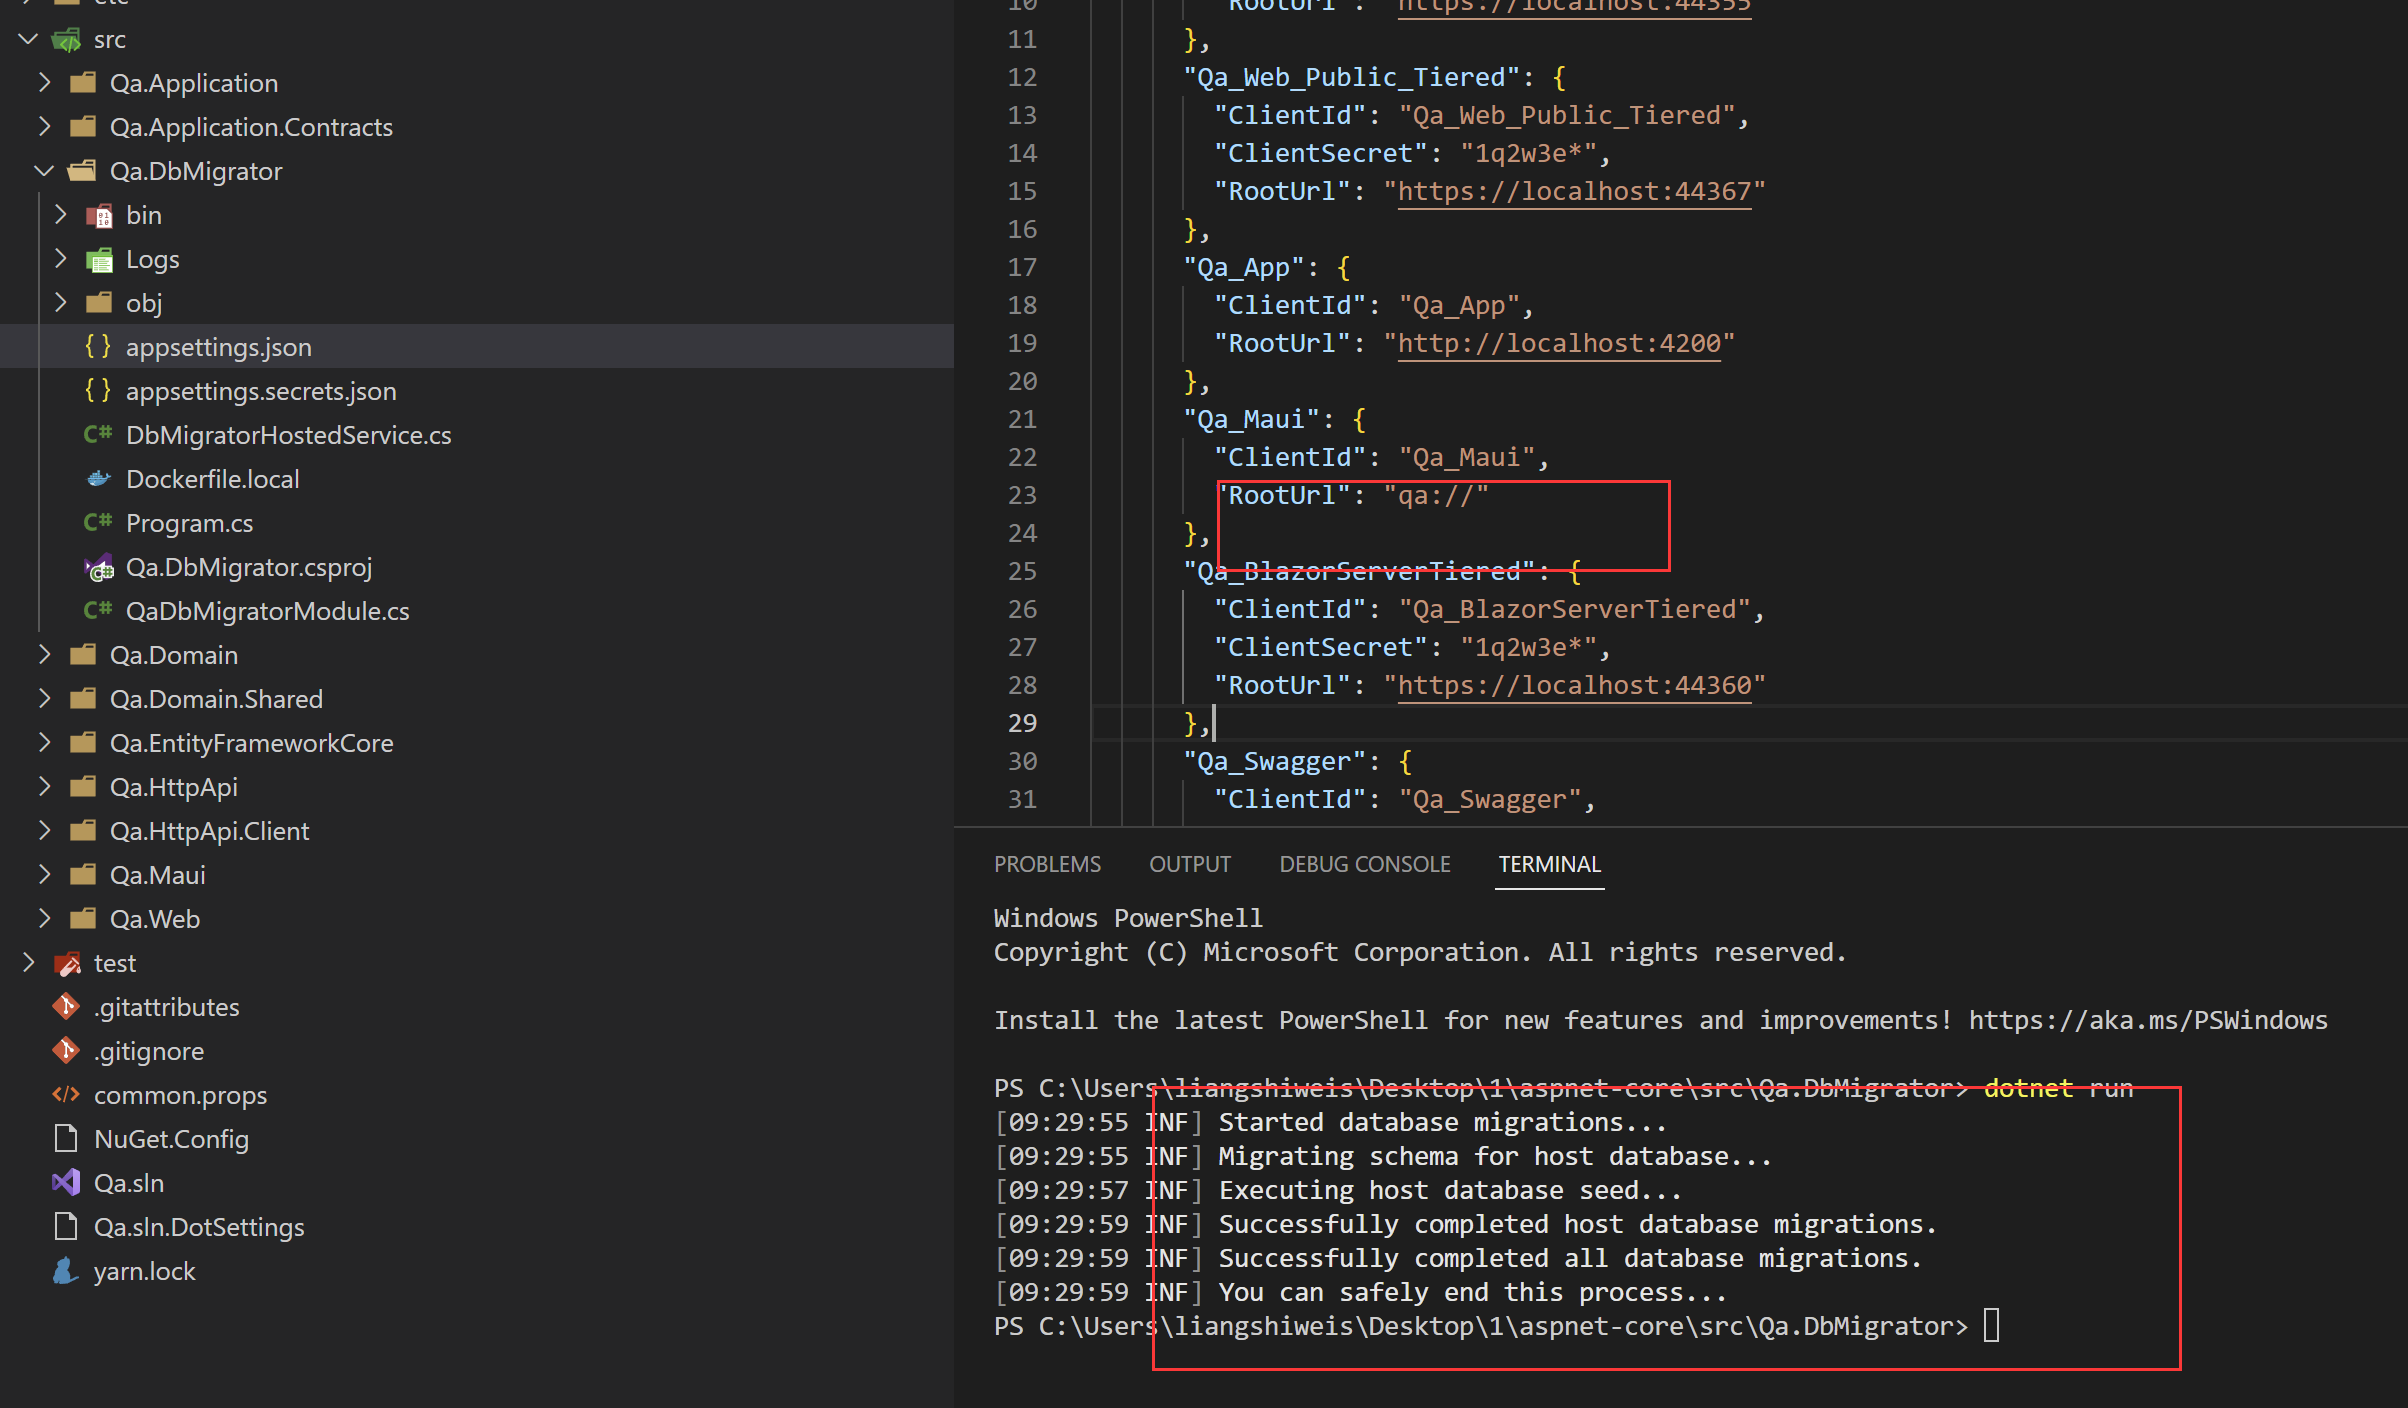Screen dimensions: 2408x1408
Task: Collapse the Qa.DbMigrator folder
Action: click(x=44, y=171)
